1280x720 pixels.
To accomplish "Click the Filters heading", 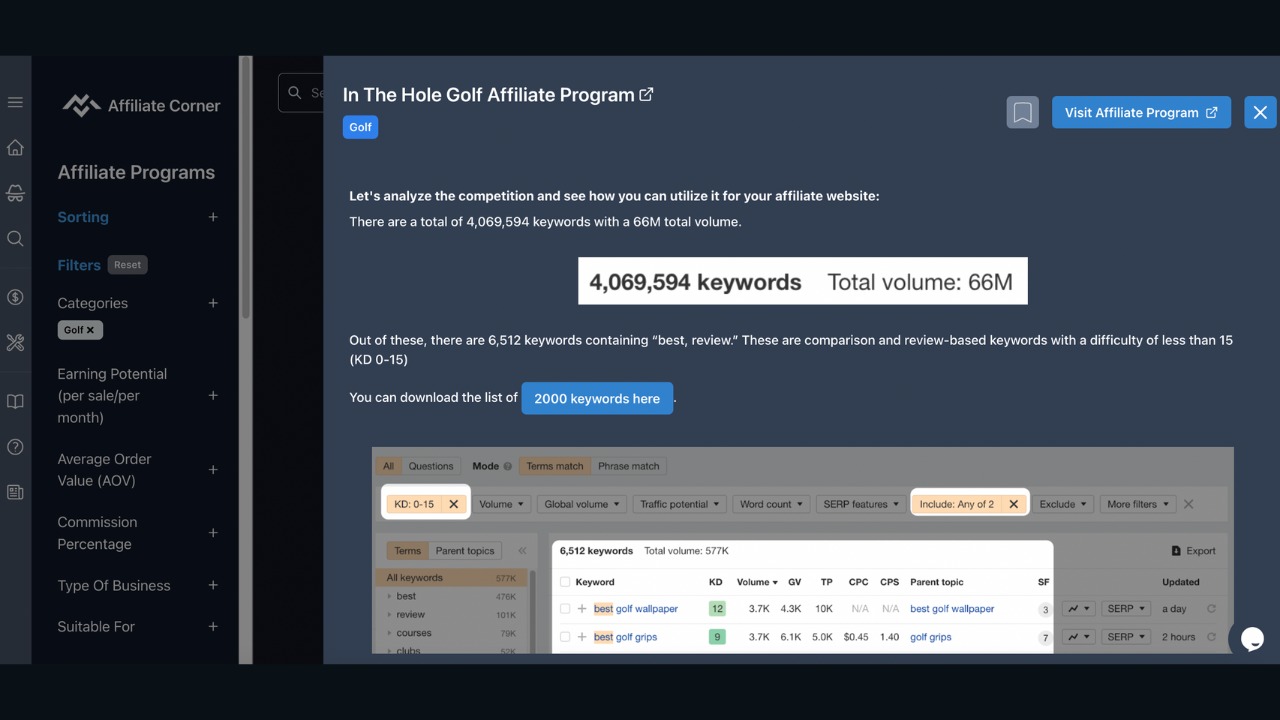I will (79, 265).
